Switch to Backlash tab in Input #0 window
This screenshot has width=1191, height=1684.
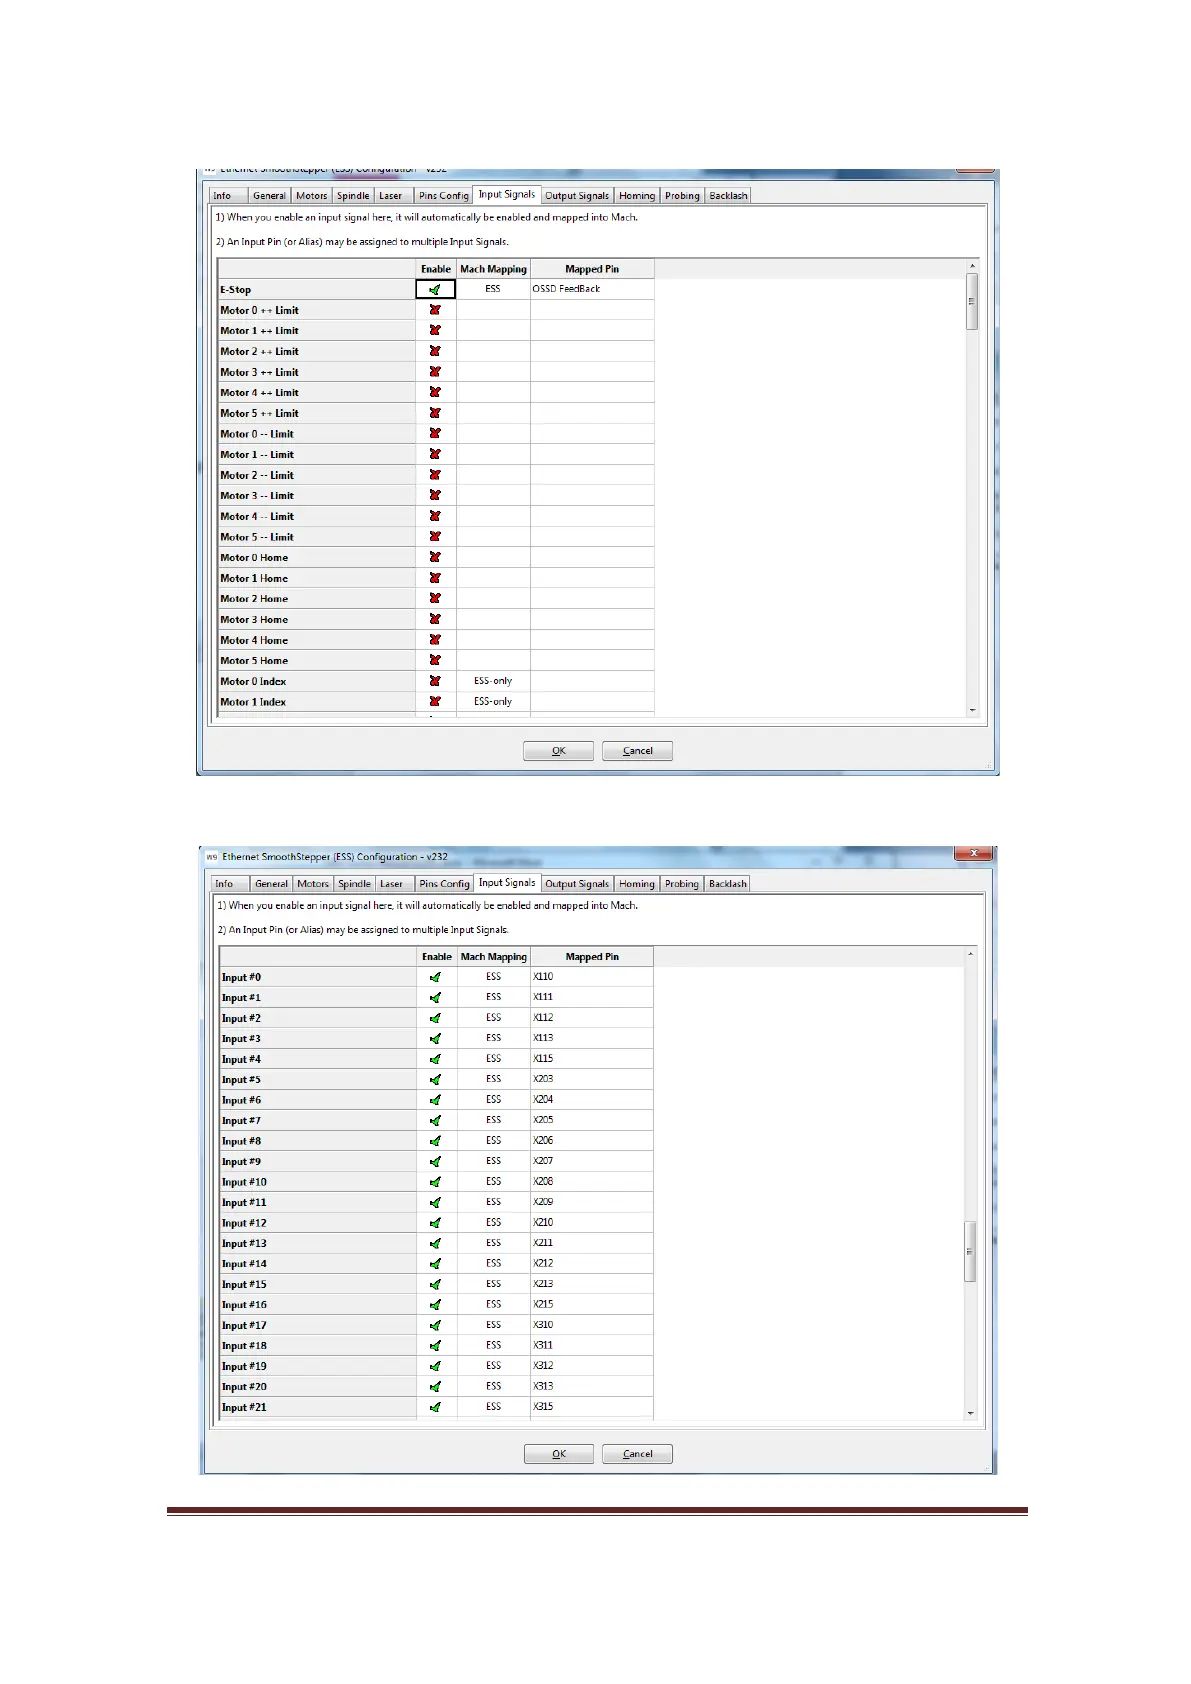(x=728, y=884)
